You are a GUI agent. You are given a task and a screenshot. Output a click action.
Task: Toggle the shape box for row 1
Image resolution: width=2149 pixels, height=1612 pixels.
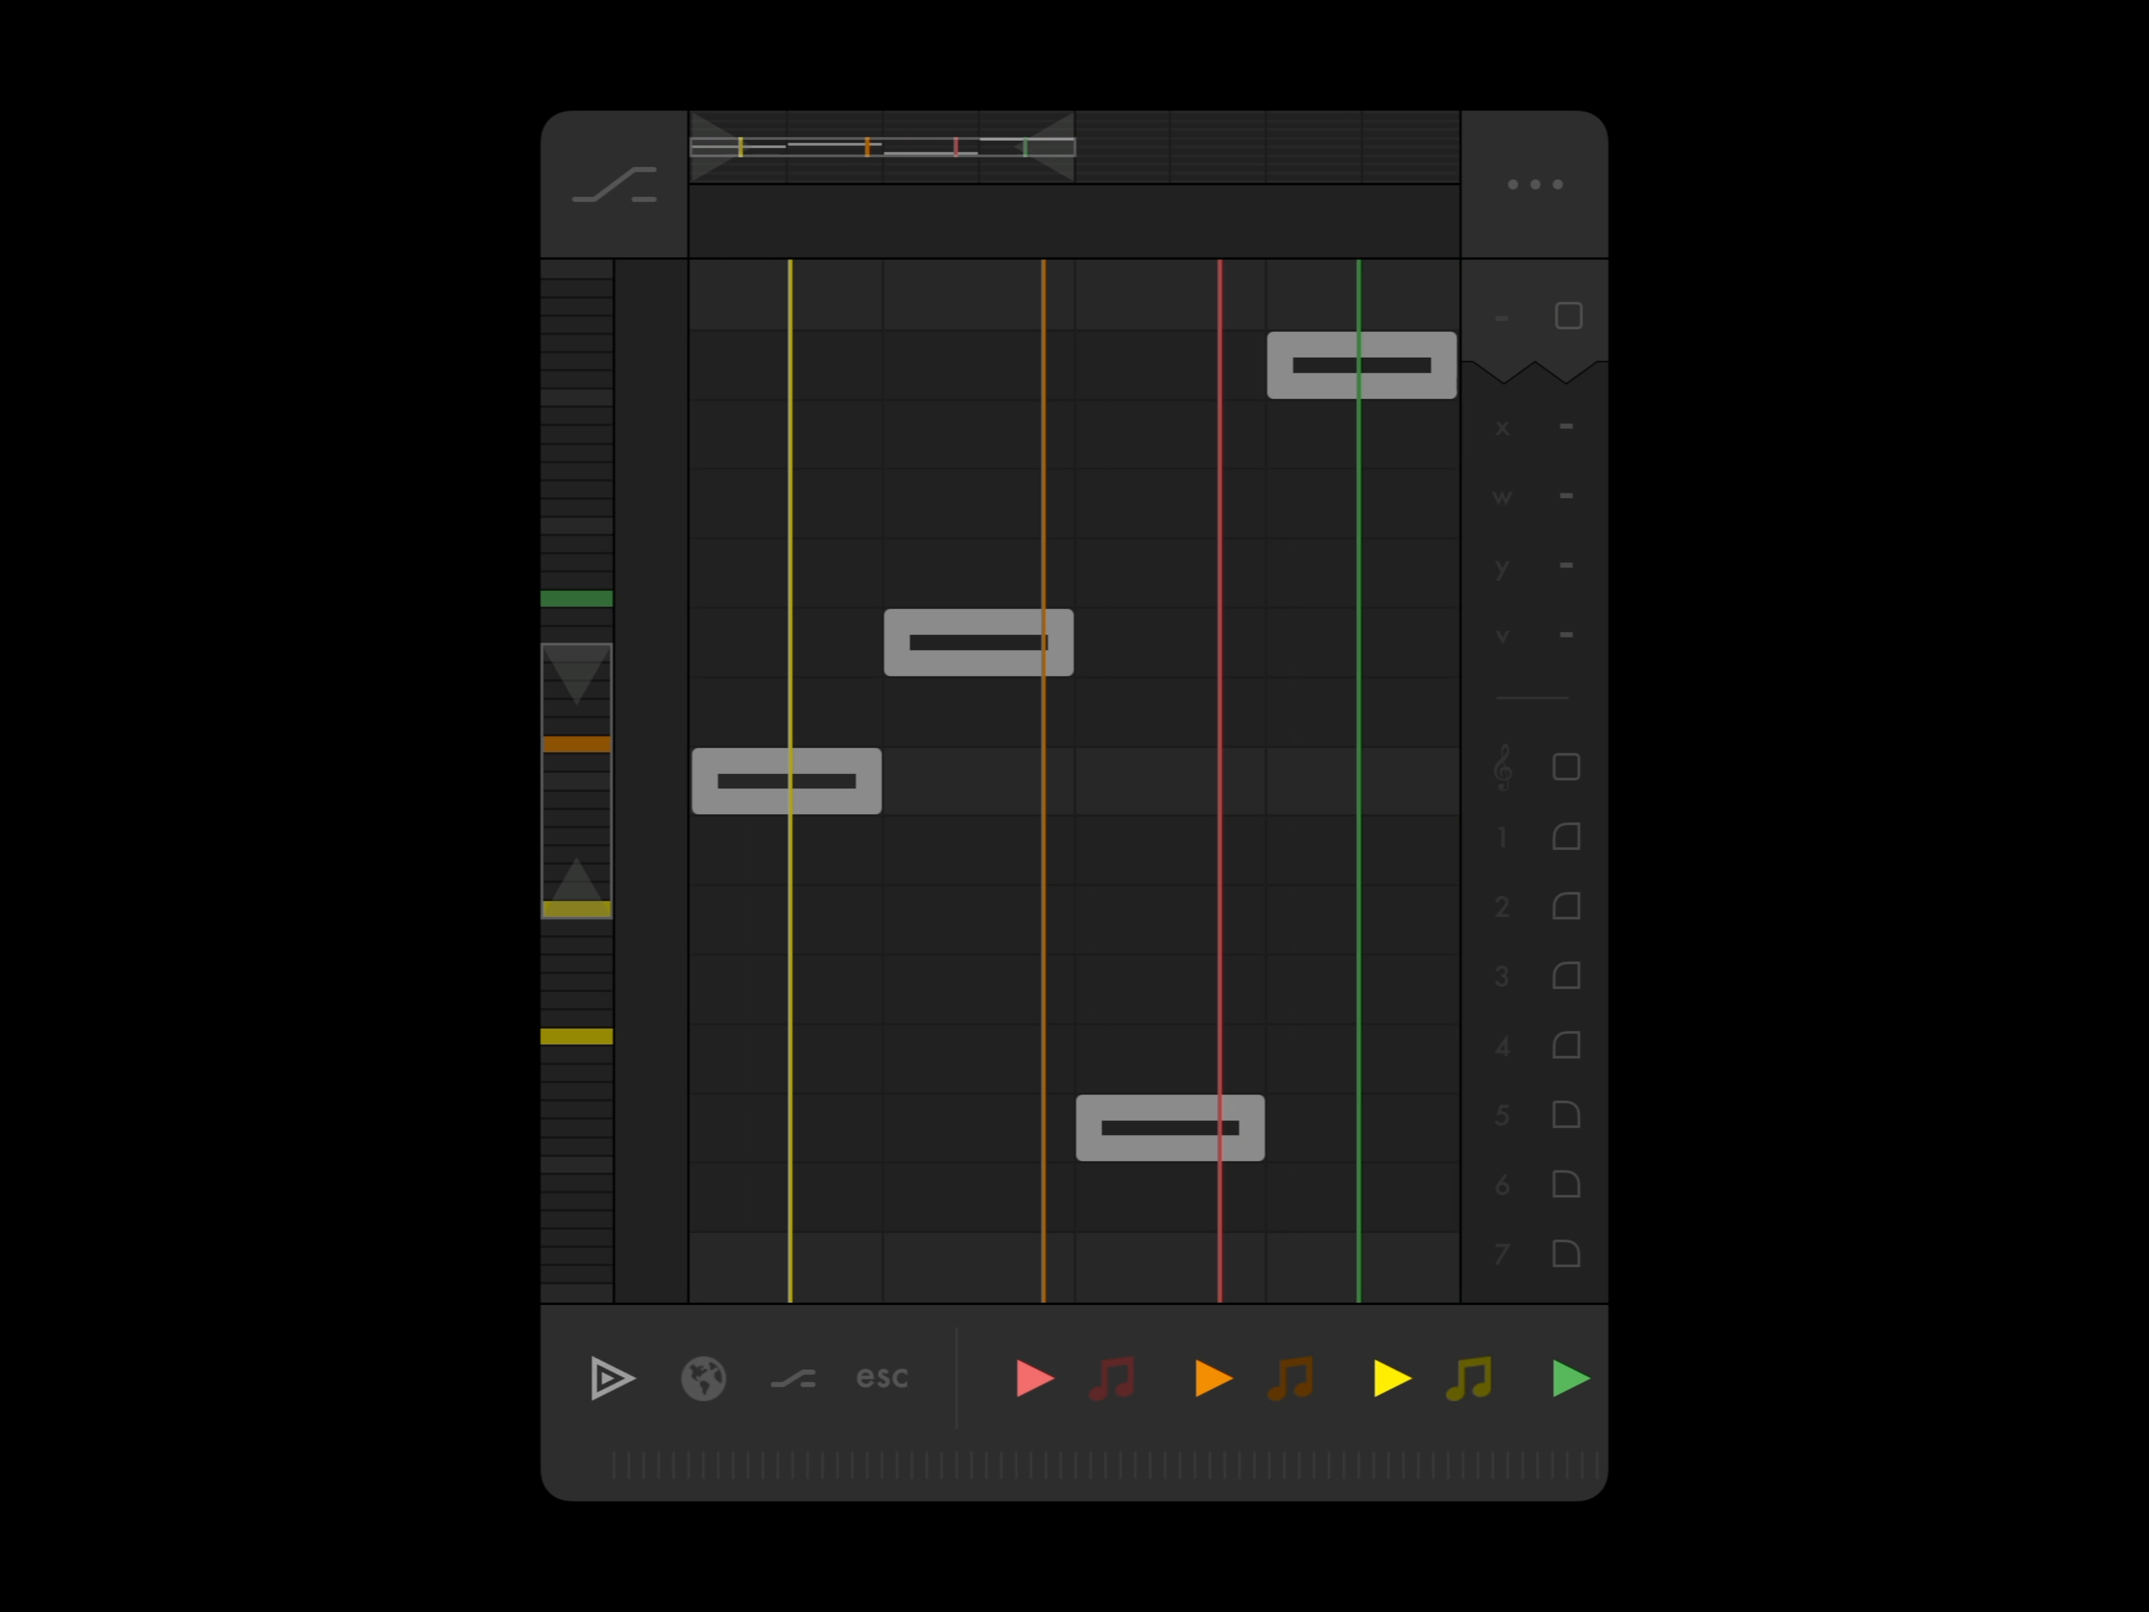1566,837
